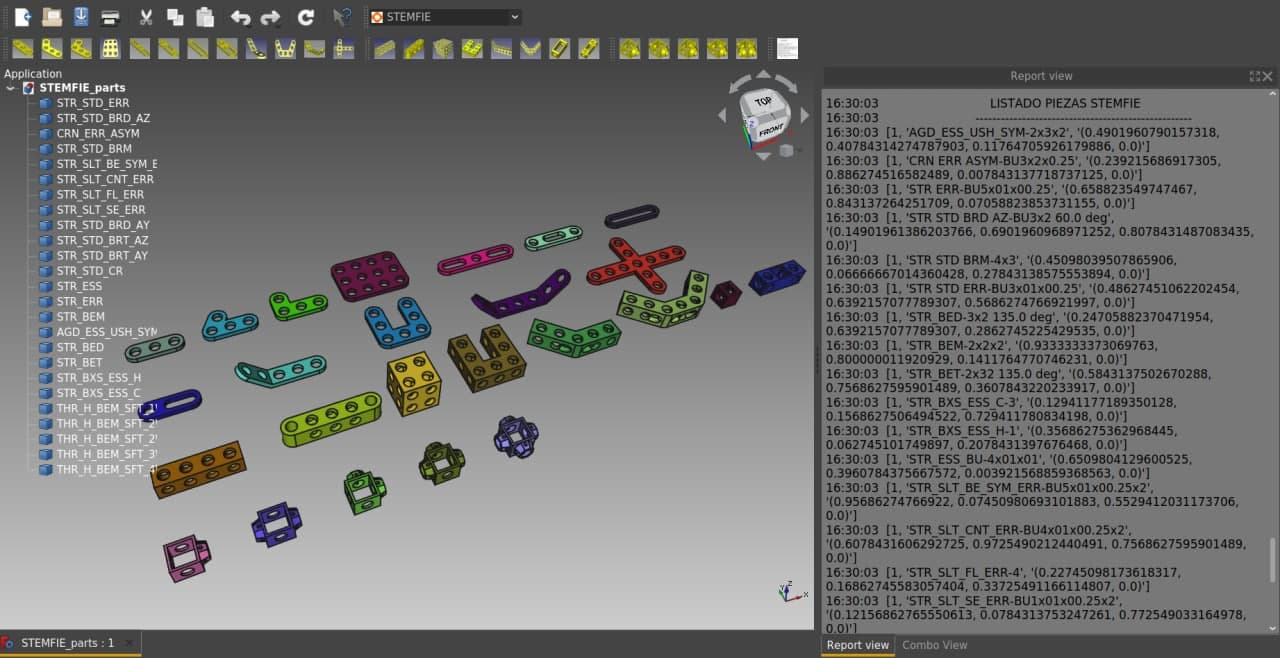Click the 'Application' label above the tree
The image size is (1280, 658).
tap(33, 74)
